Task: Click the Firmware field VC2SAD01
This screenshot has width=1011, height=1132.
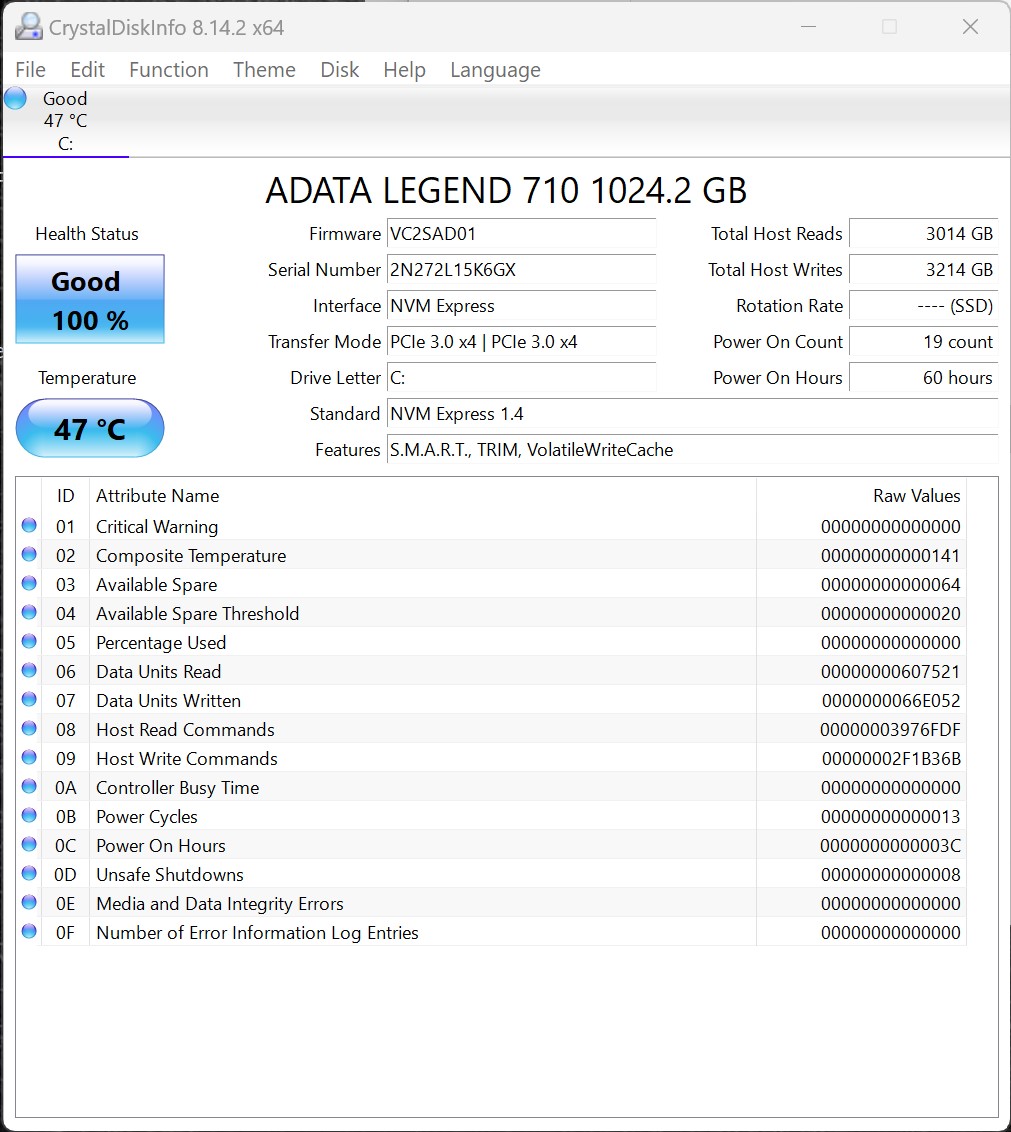Action: coord(521,233)
